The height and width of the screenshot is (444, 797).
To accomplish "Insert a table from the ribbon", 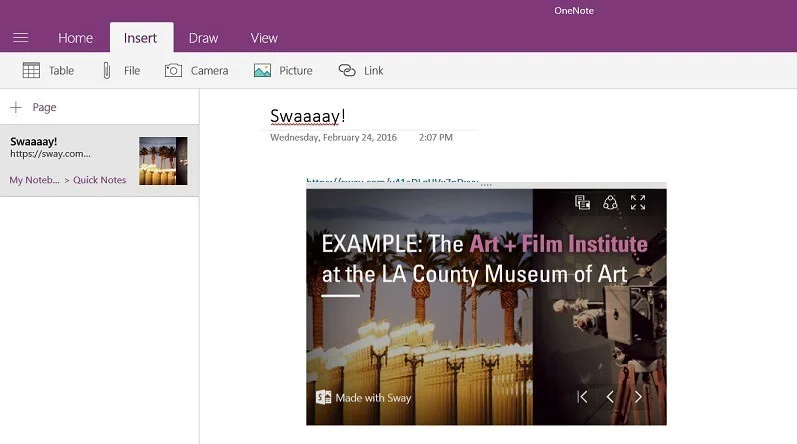I will click(x=47, y=71).
